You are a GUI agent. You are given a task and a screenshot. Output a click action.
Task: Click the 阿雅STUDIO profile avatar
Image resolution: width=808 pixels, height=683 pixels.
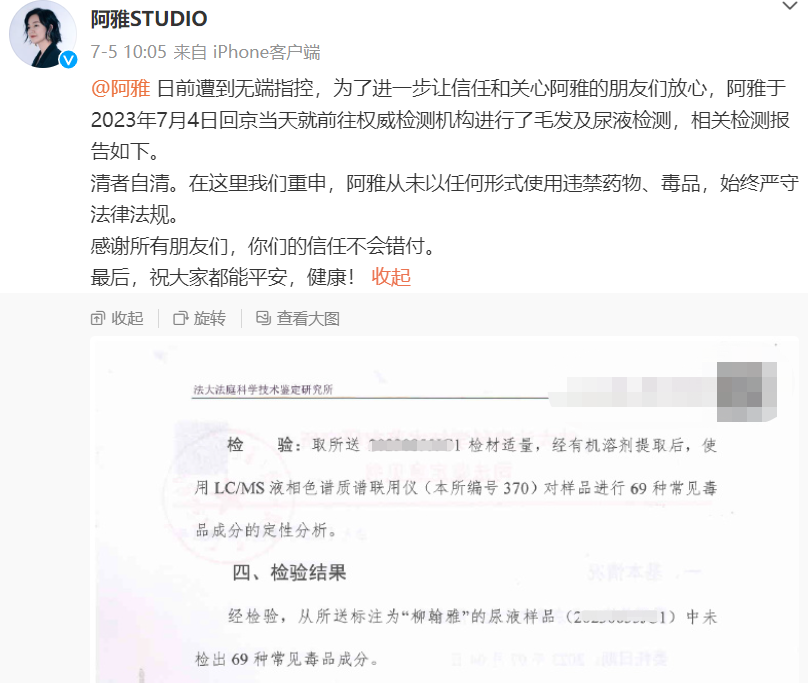tap(43, 34)
